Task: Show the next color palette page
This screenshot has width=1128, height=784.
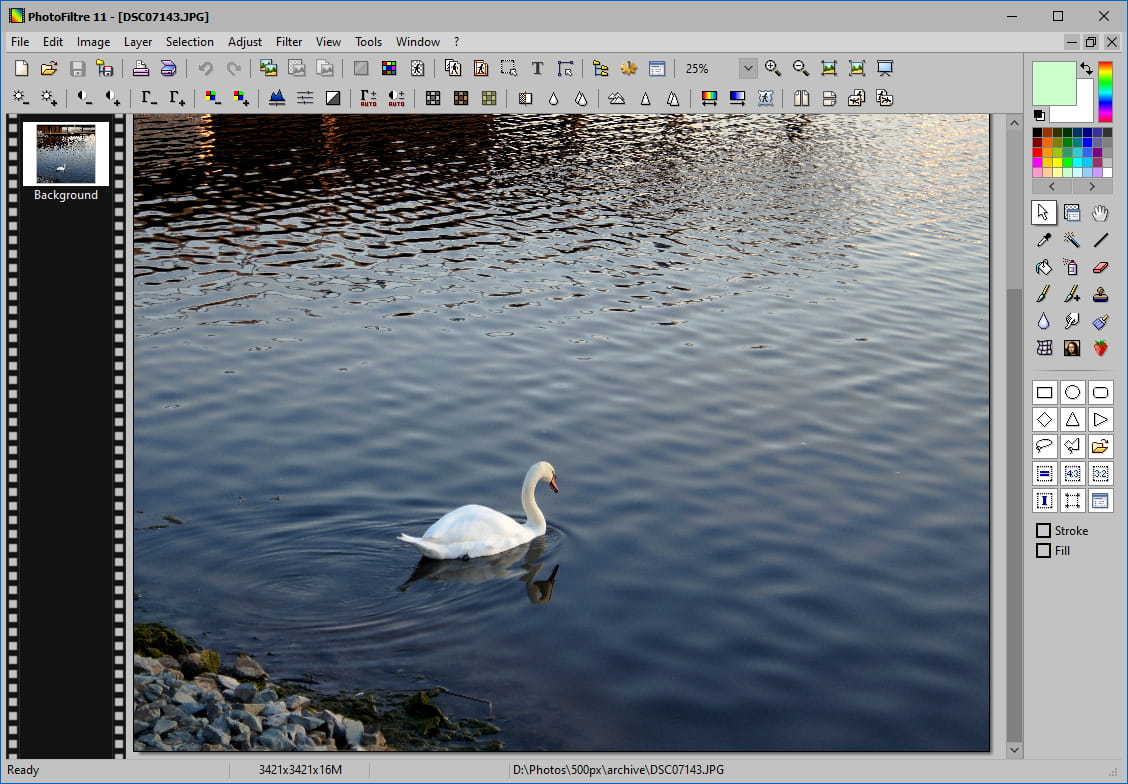Action: click(1091, 186)
